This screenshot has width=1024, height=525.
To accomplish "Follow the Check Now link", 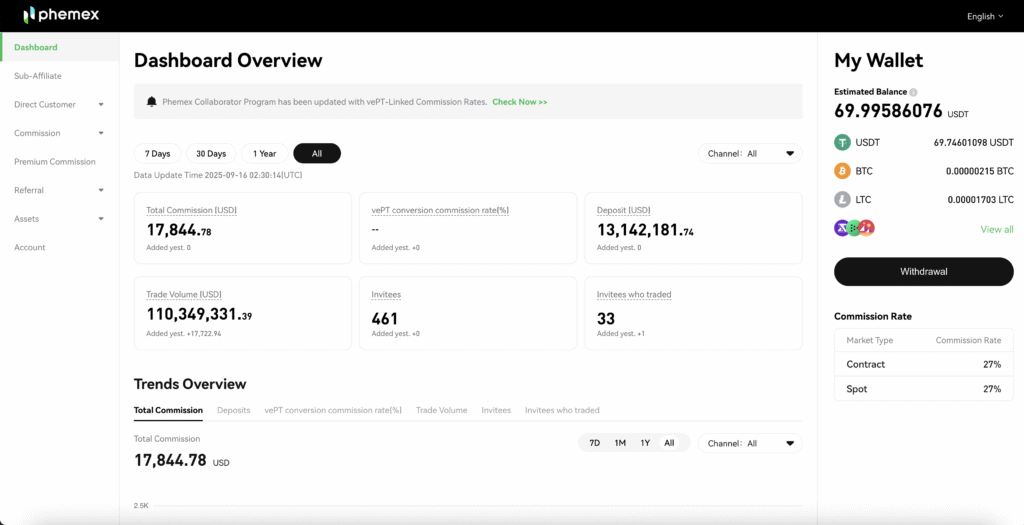I will click(519, 102).
